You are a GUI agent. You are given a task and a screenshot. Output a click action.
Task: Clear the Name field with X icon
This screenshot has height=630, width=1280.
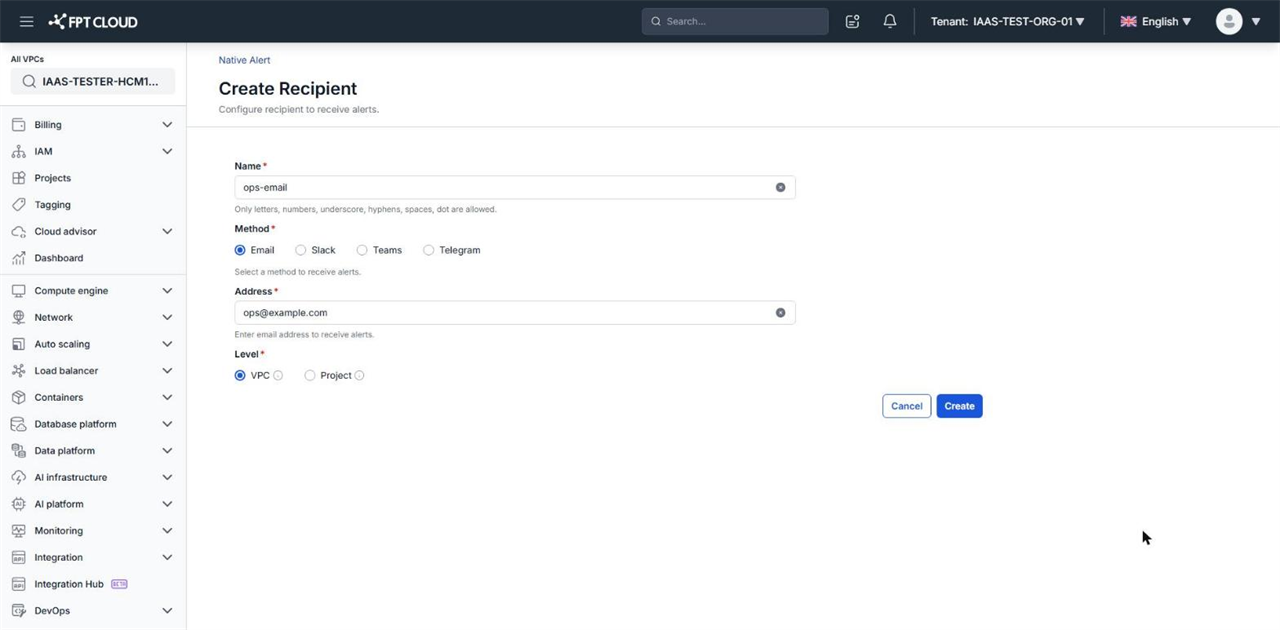780,187
